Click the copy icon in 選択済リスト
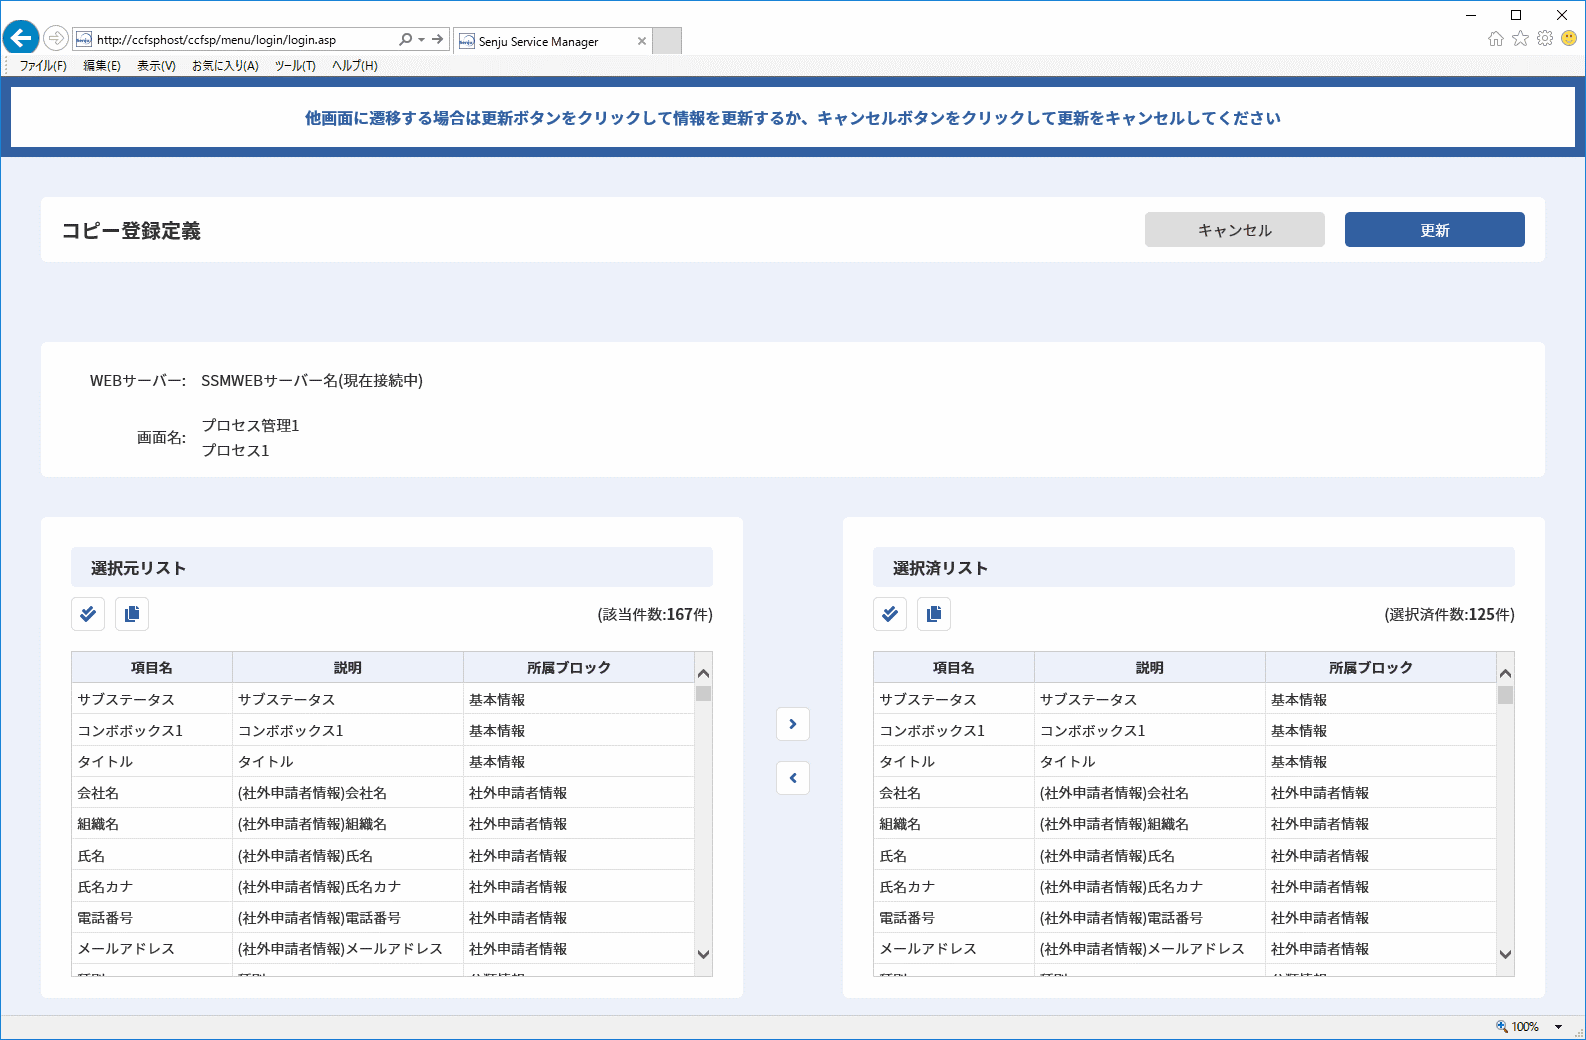 point(934,614)
